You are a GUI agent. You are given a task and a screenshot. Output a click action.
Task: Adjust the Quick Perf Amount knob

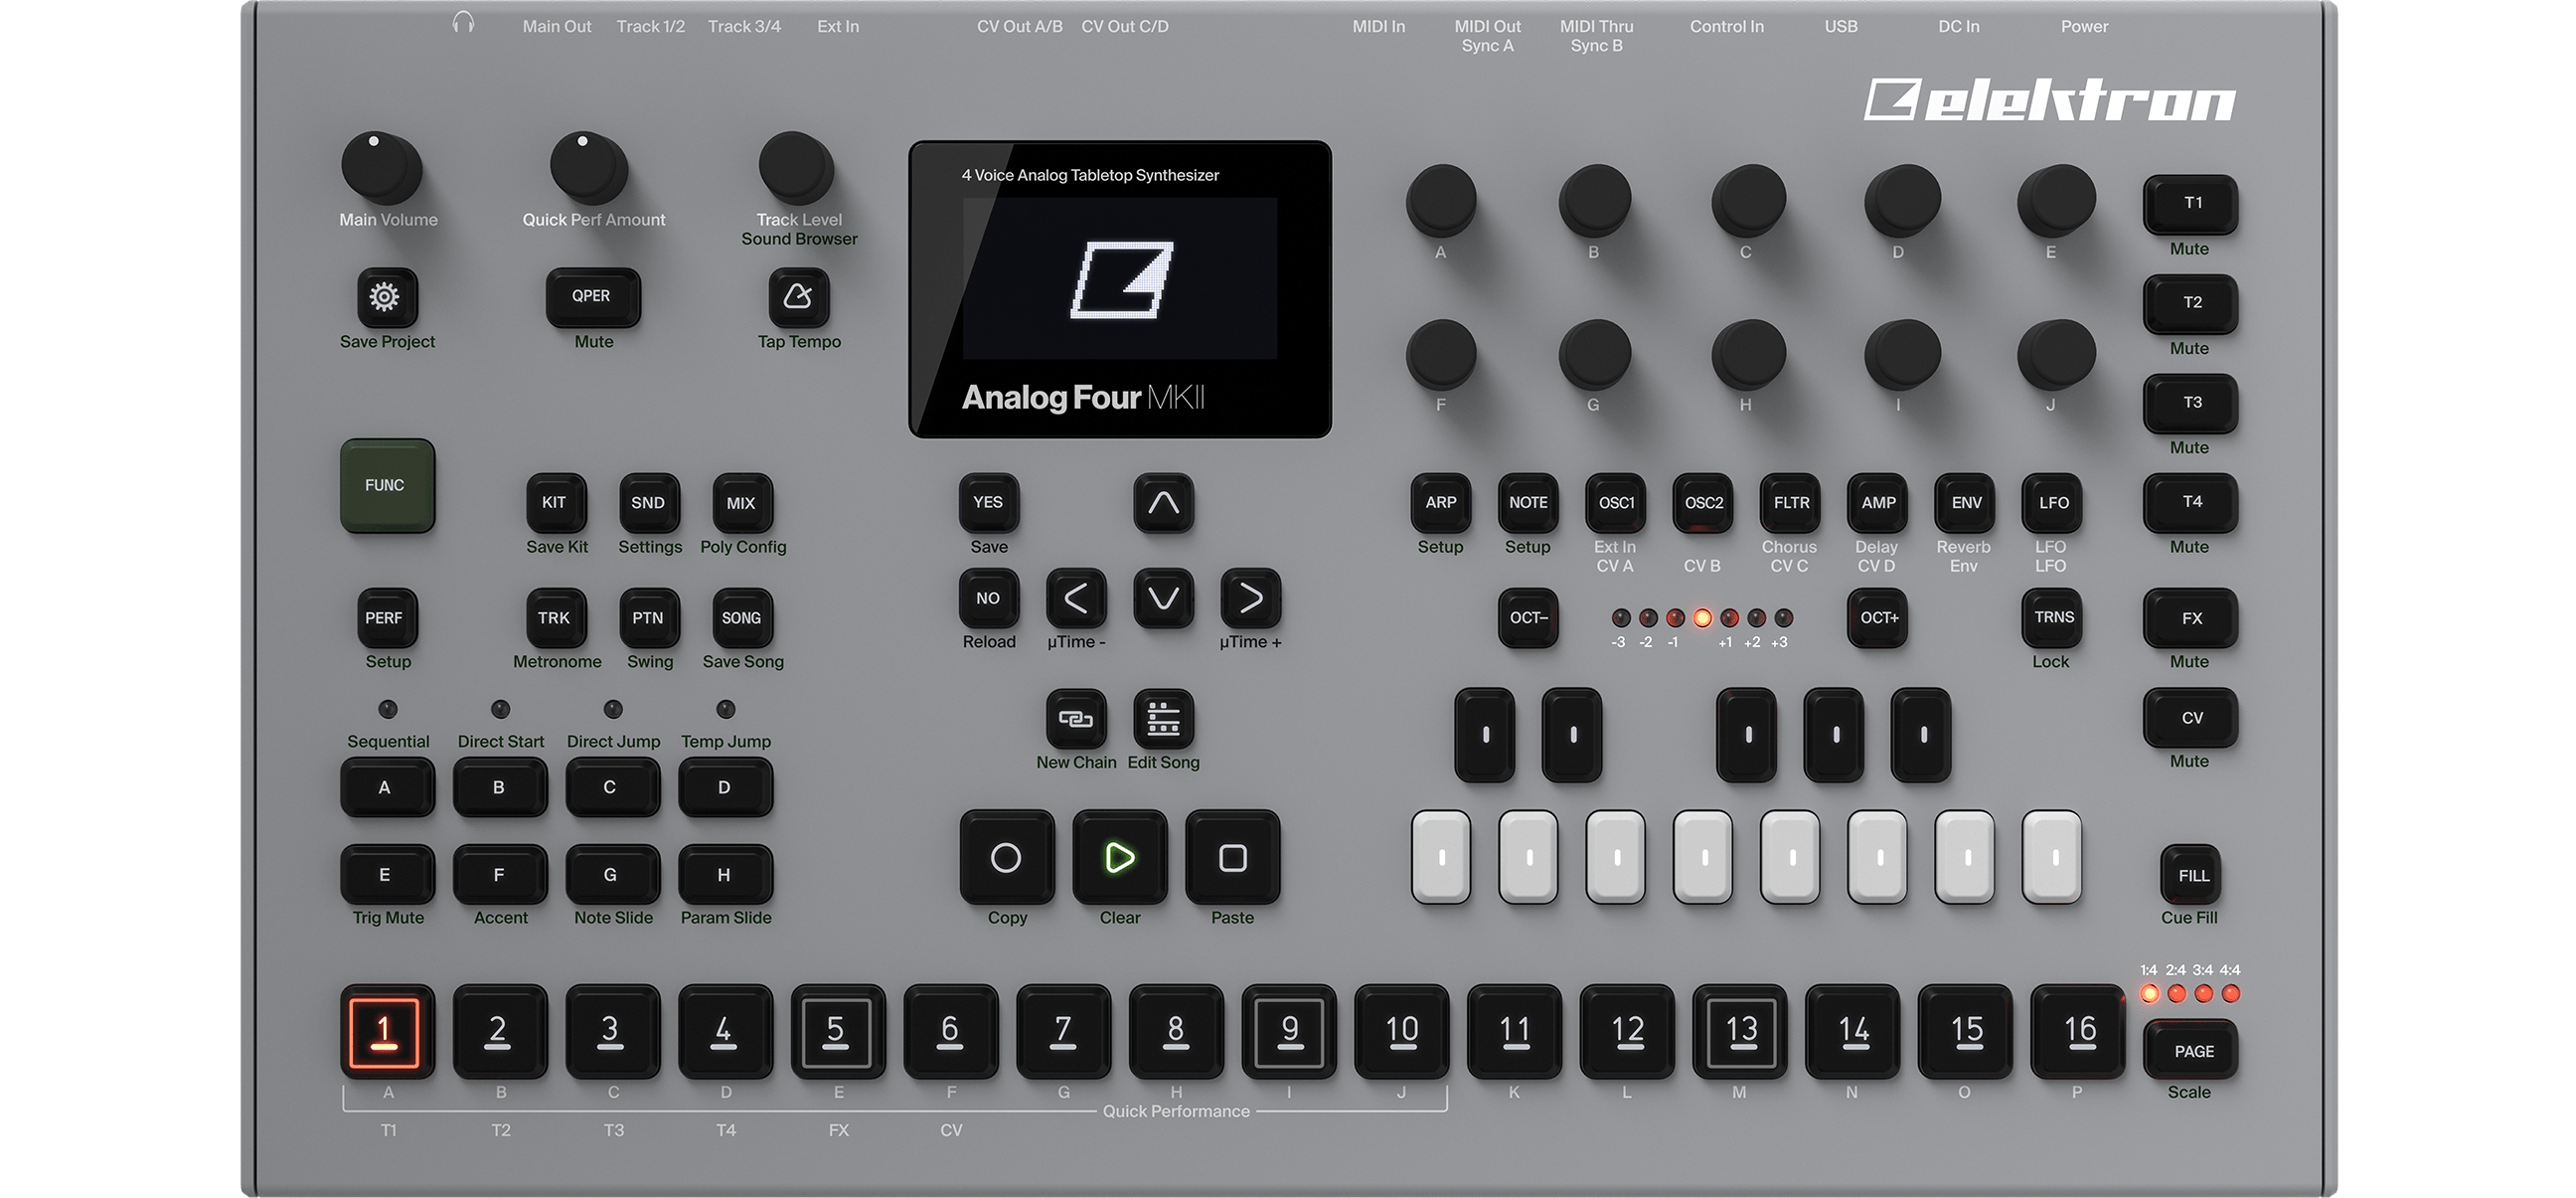(x=590, y=167)
